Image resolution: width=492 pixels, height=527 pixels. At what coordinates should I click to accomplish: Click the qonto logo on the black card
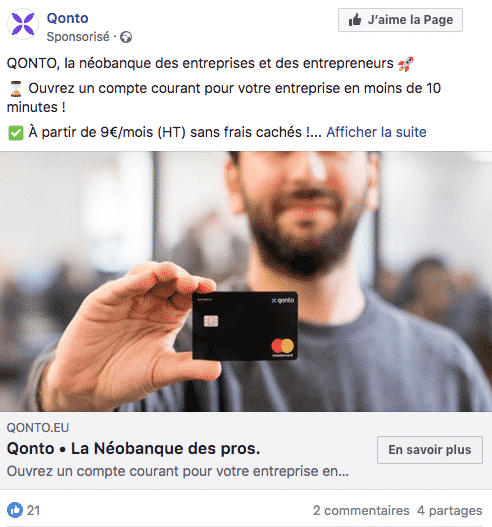283,300
